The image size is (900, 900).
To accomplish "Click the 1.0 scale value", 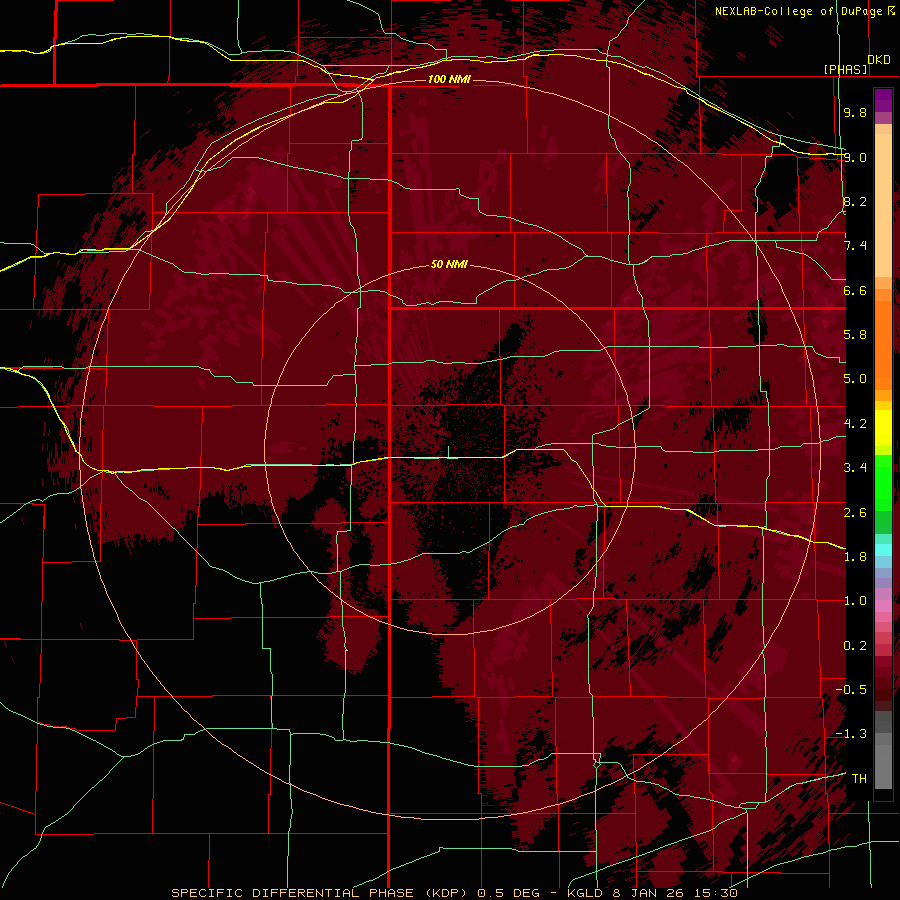I will (x=855, y=601).
